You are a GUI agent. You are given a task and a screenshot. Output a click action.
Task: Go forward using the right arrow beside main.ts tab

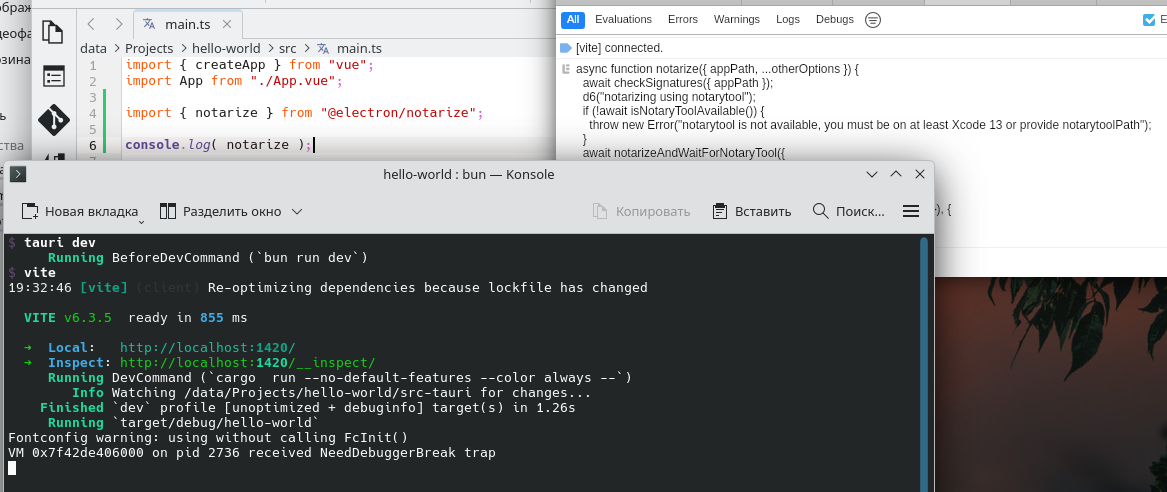(118, 25)
